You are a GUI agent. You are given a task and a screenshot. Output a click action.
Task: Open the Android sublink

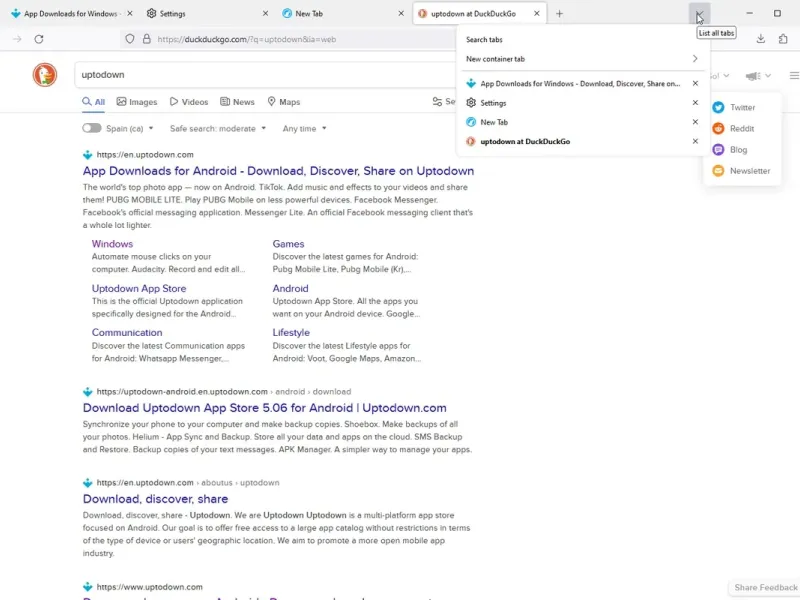coord(290,288)
